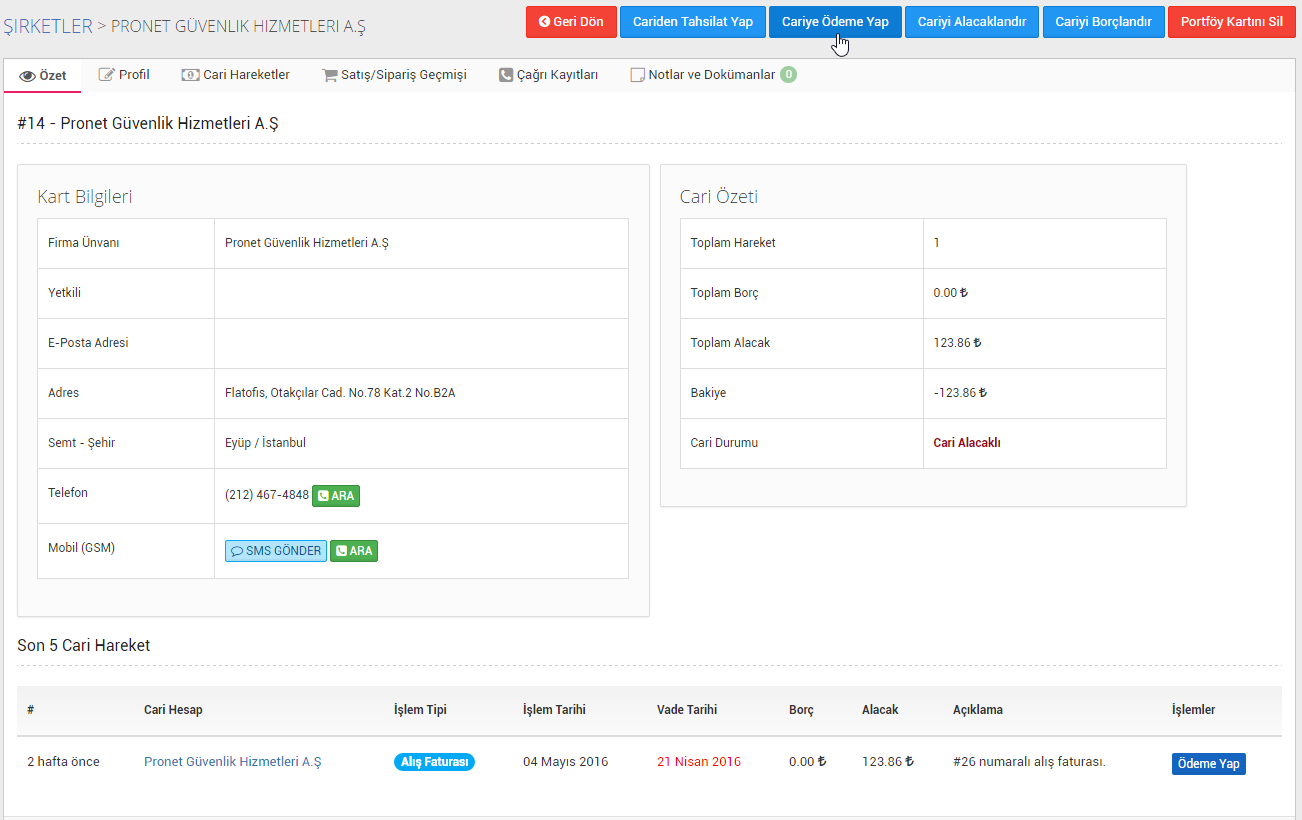Click the Son 5 Cari Hareket heading
Viewport: 1302px width, 820px height.
pyautogui.click(x=84, y=646)
